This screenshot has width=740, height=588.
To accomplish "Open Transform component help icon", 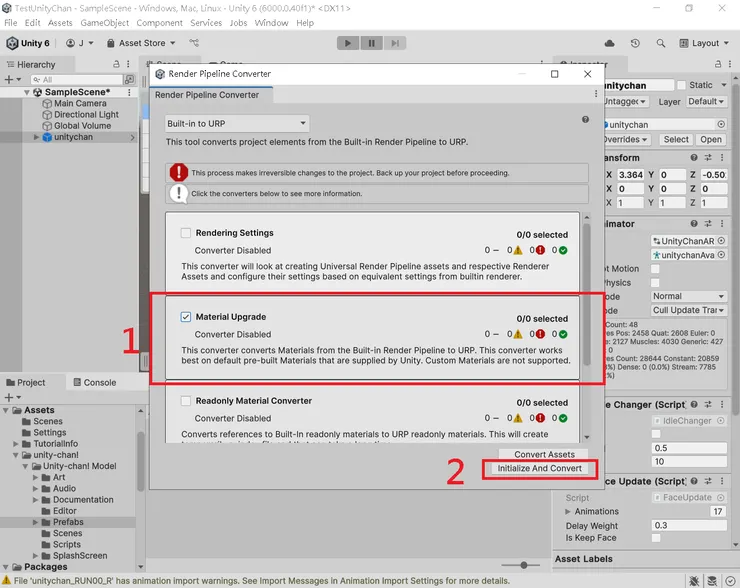I will click(694, 158).
